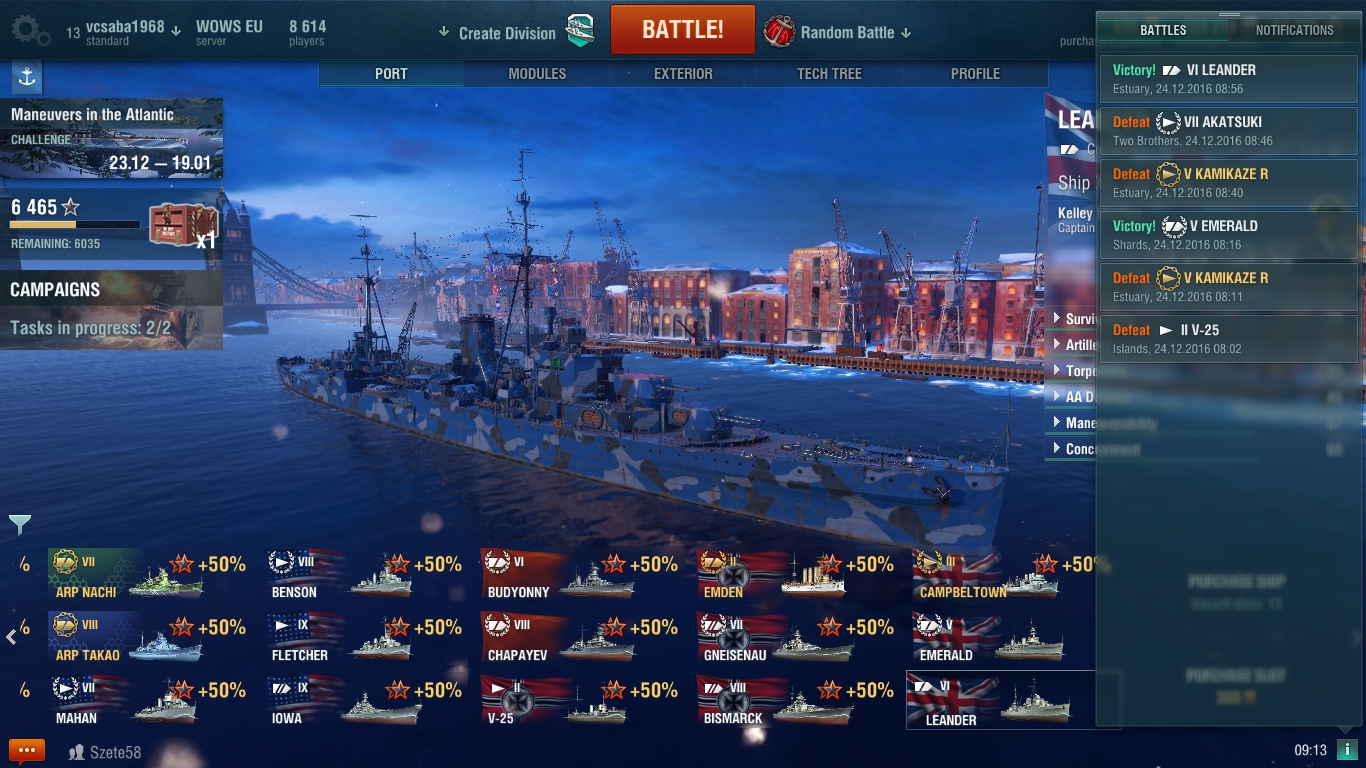
Task: Click the Create Division ship icon
Action: click(580, 31)
